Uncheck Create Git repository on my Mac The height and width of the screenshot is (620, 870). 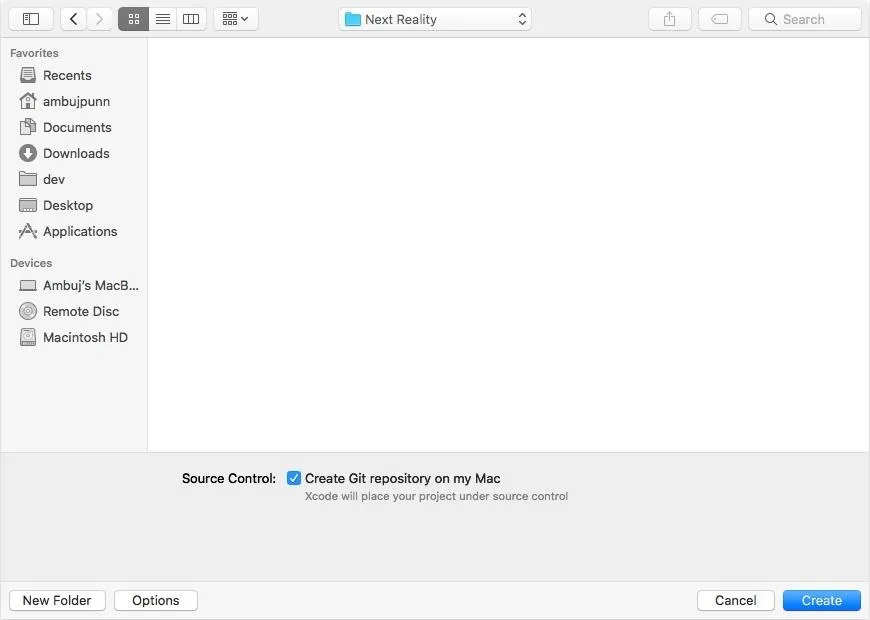pyautogui.click(x=294, y=478)
